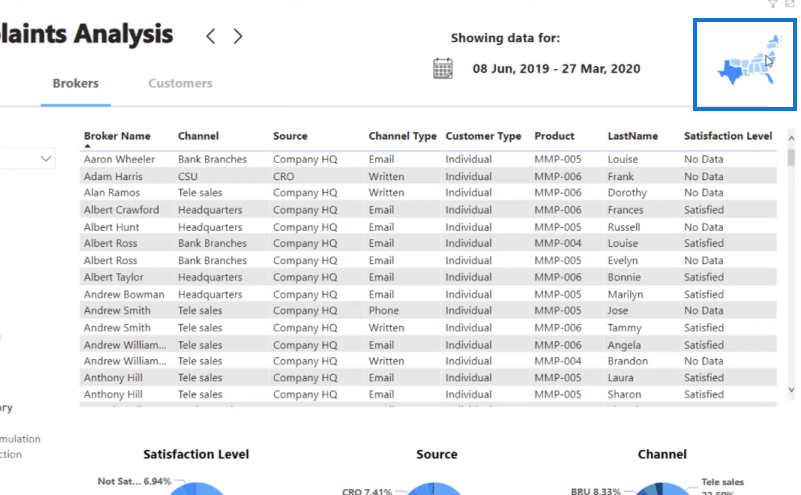
Task: Select Albert Taylor broker cell
Action: [113, 277]
